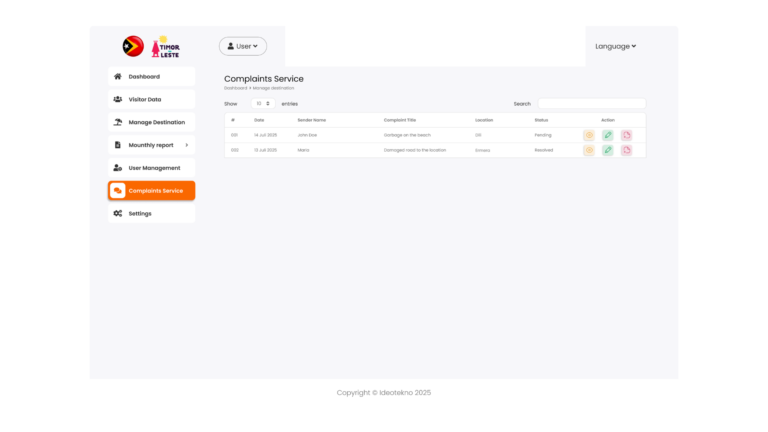Sort table by Date column header
The image size is (768, 432).
point(259,120)
